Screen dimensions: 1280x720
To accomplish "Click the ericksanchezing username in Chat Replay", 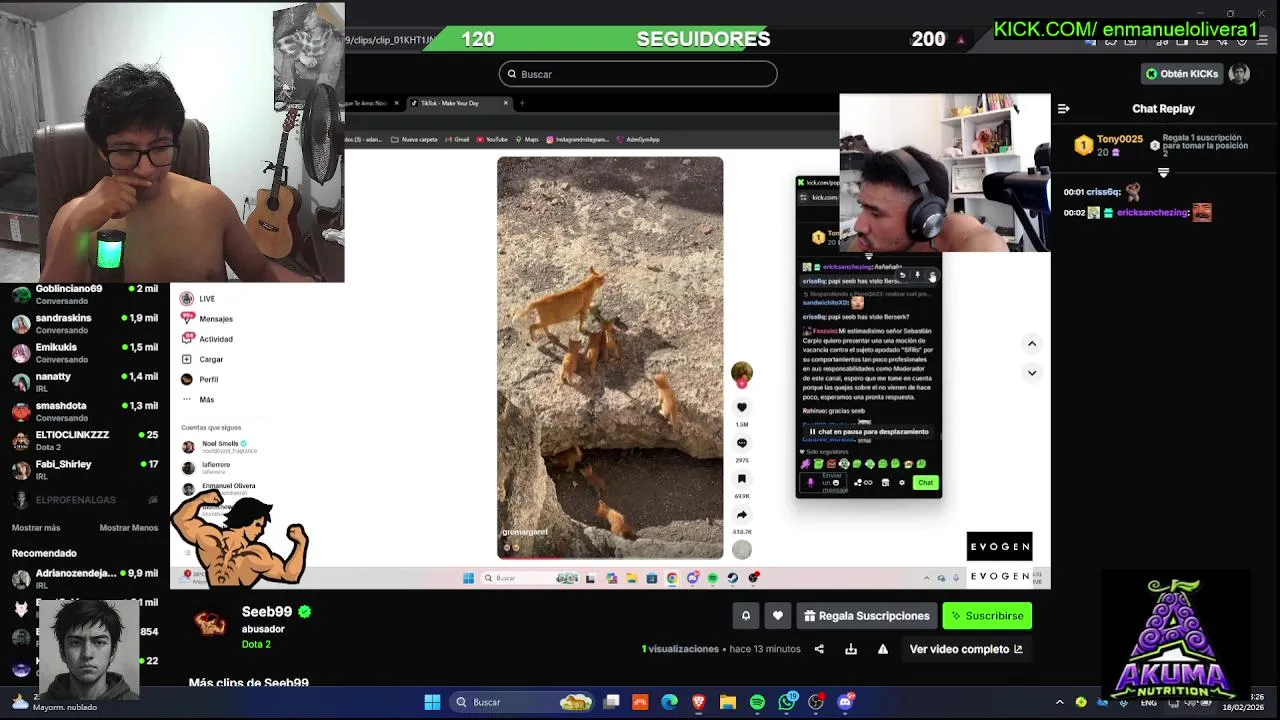I will tap(1153, 213).
